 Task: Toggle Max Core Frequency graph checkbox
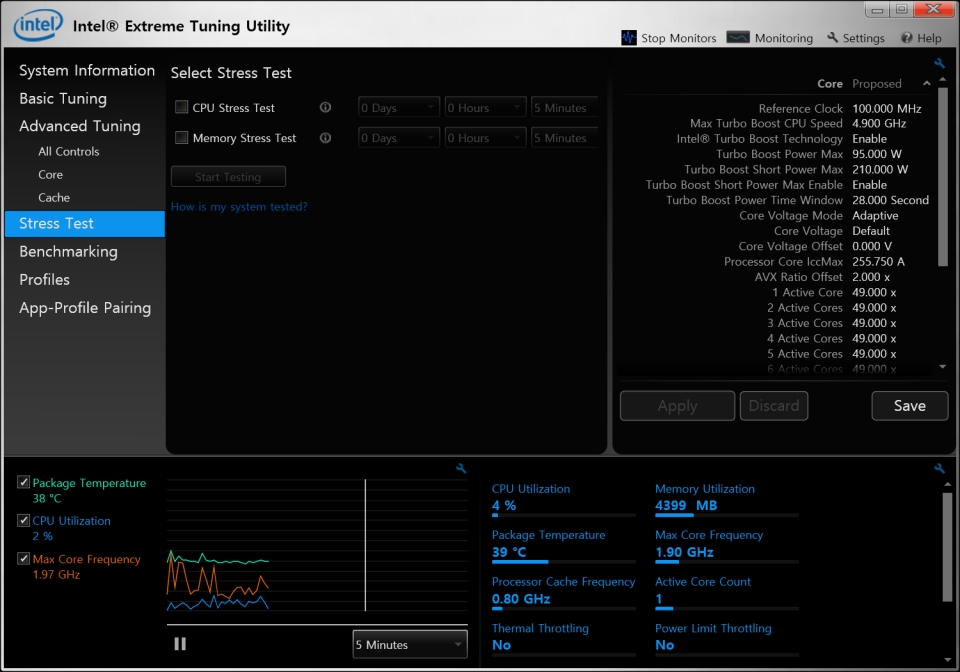coord(24,559)
